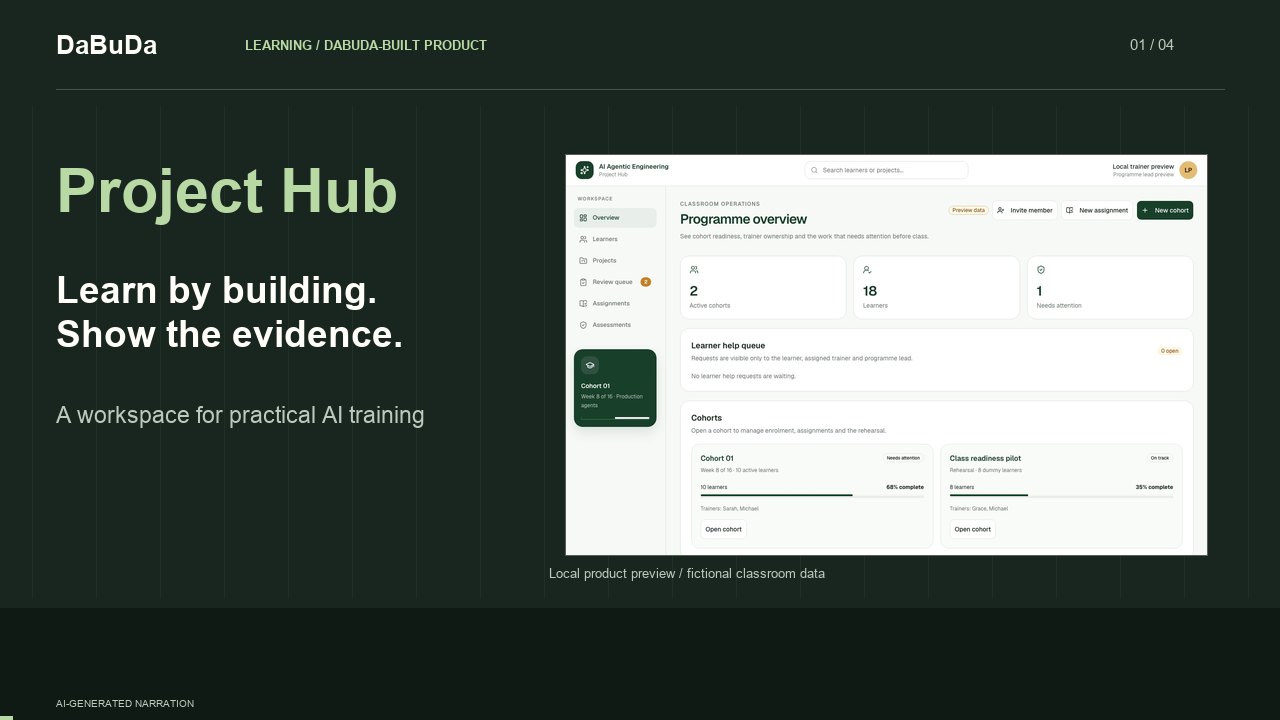Click the 'Programme overview' heading

743,219
